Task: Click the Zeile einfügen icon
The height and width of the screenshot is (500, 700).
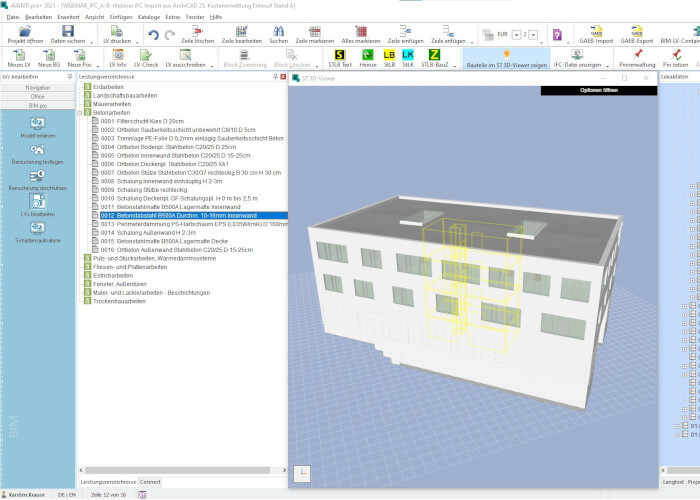Action: (x=405, y=31)
